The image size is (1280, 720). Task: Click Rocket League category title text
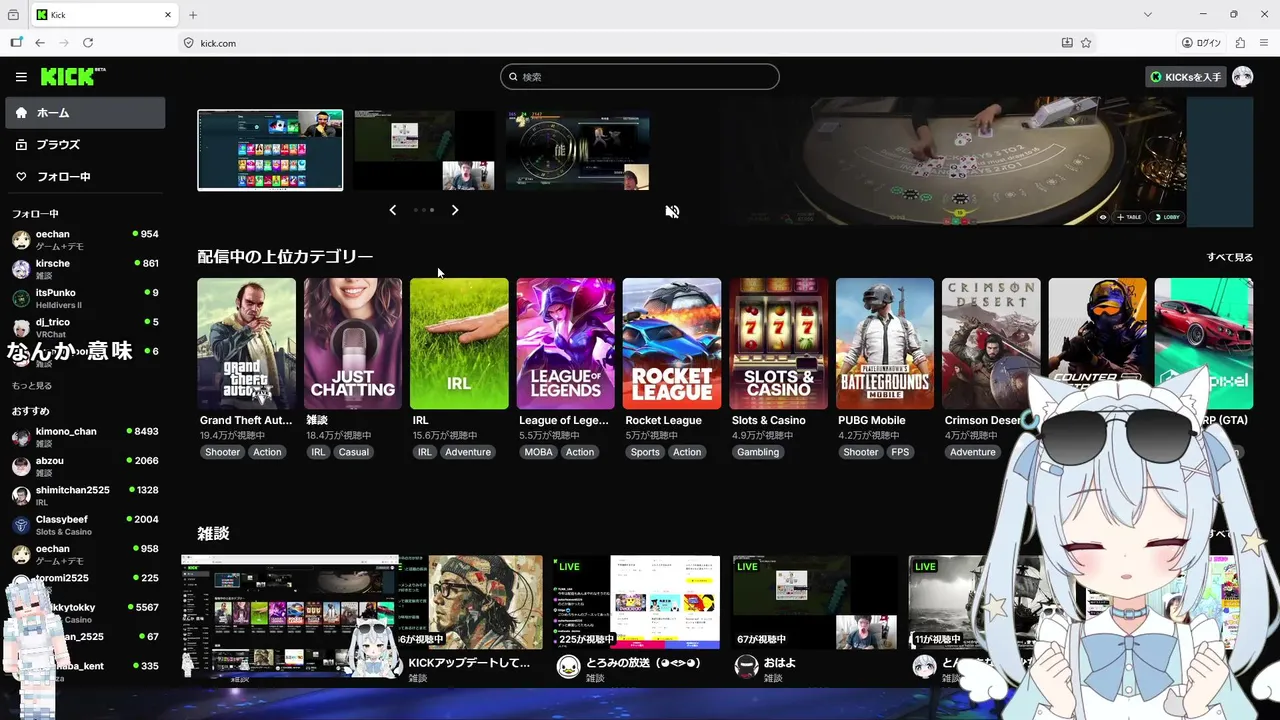click(x=663, y=421)
